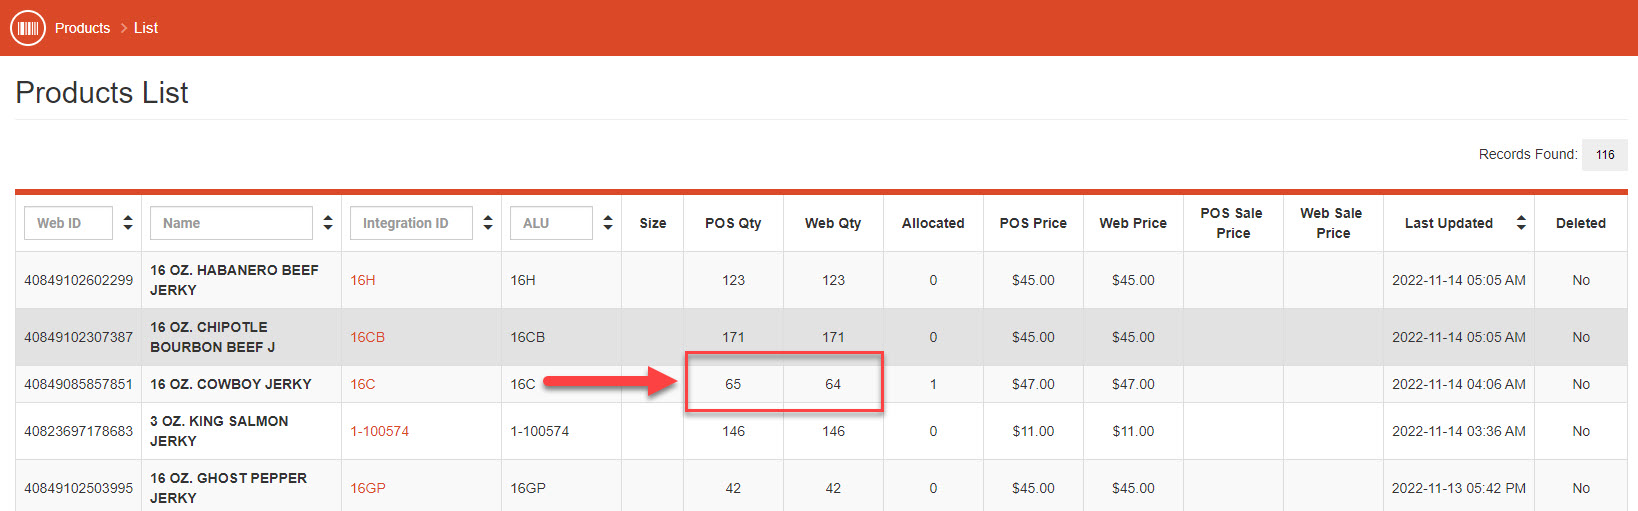Click the barcode logo icon in header

click(28, 28)
